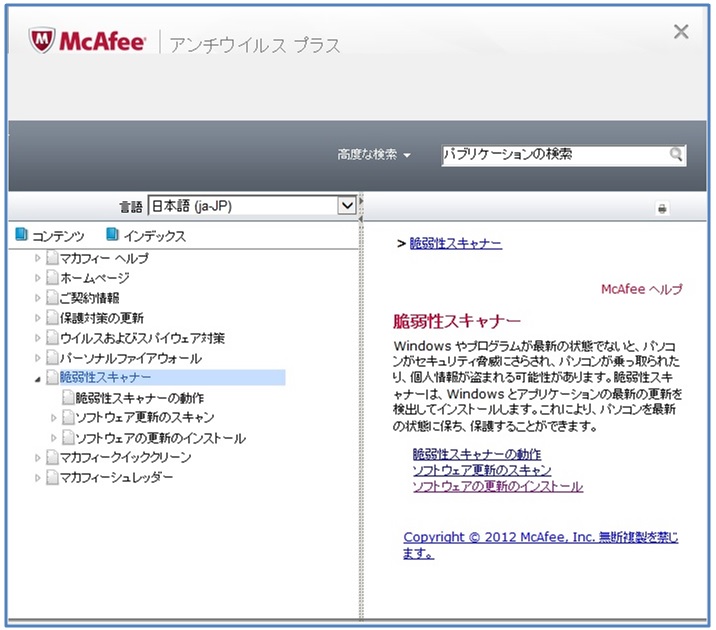The width and height of the screenshot is (716, 630).
Task: Click page icon beside マカフィークイッククリーン
Action: click(x=53, y=457)
